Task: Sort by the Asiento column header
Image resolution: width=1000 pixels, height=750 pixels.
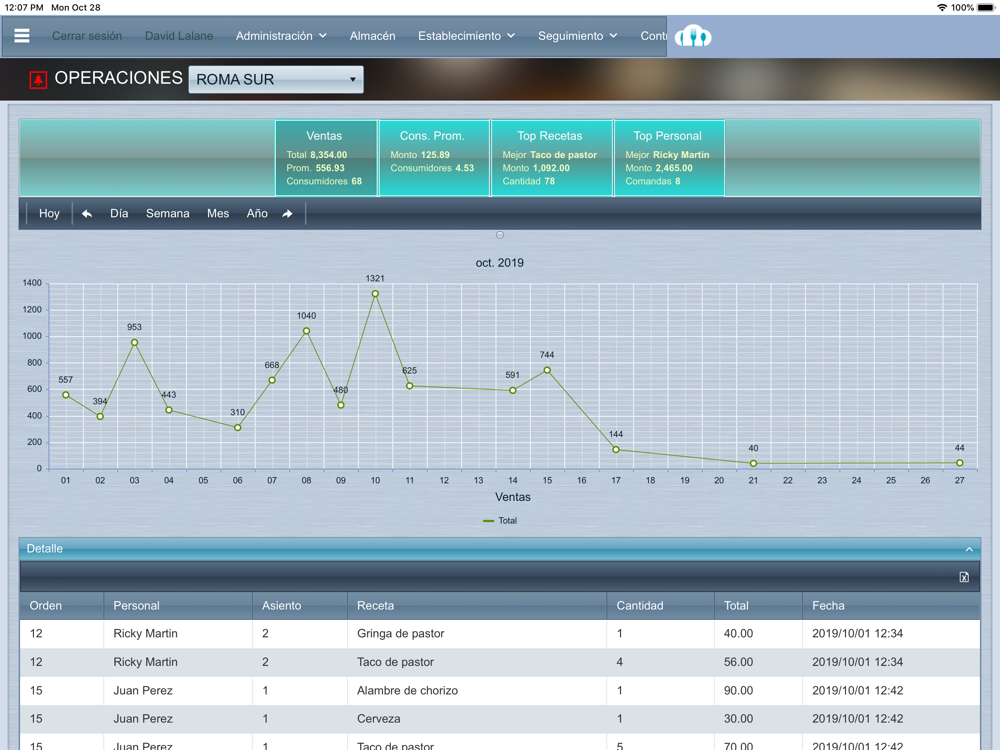Action: click(300, 606)
